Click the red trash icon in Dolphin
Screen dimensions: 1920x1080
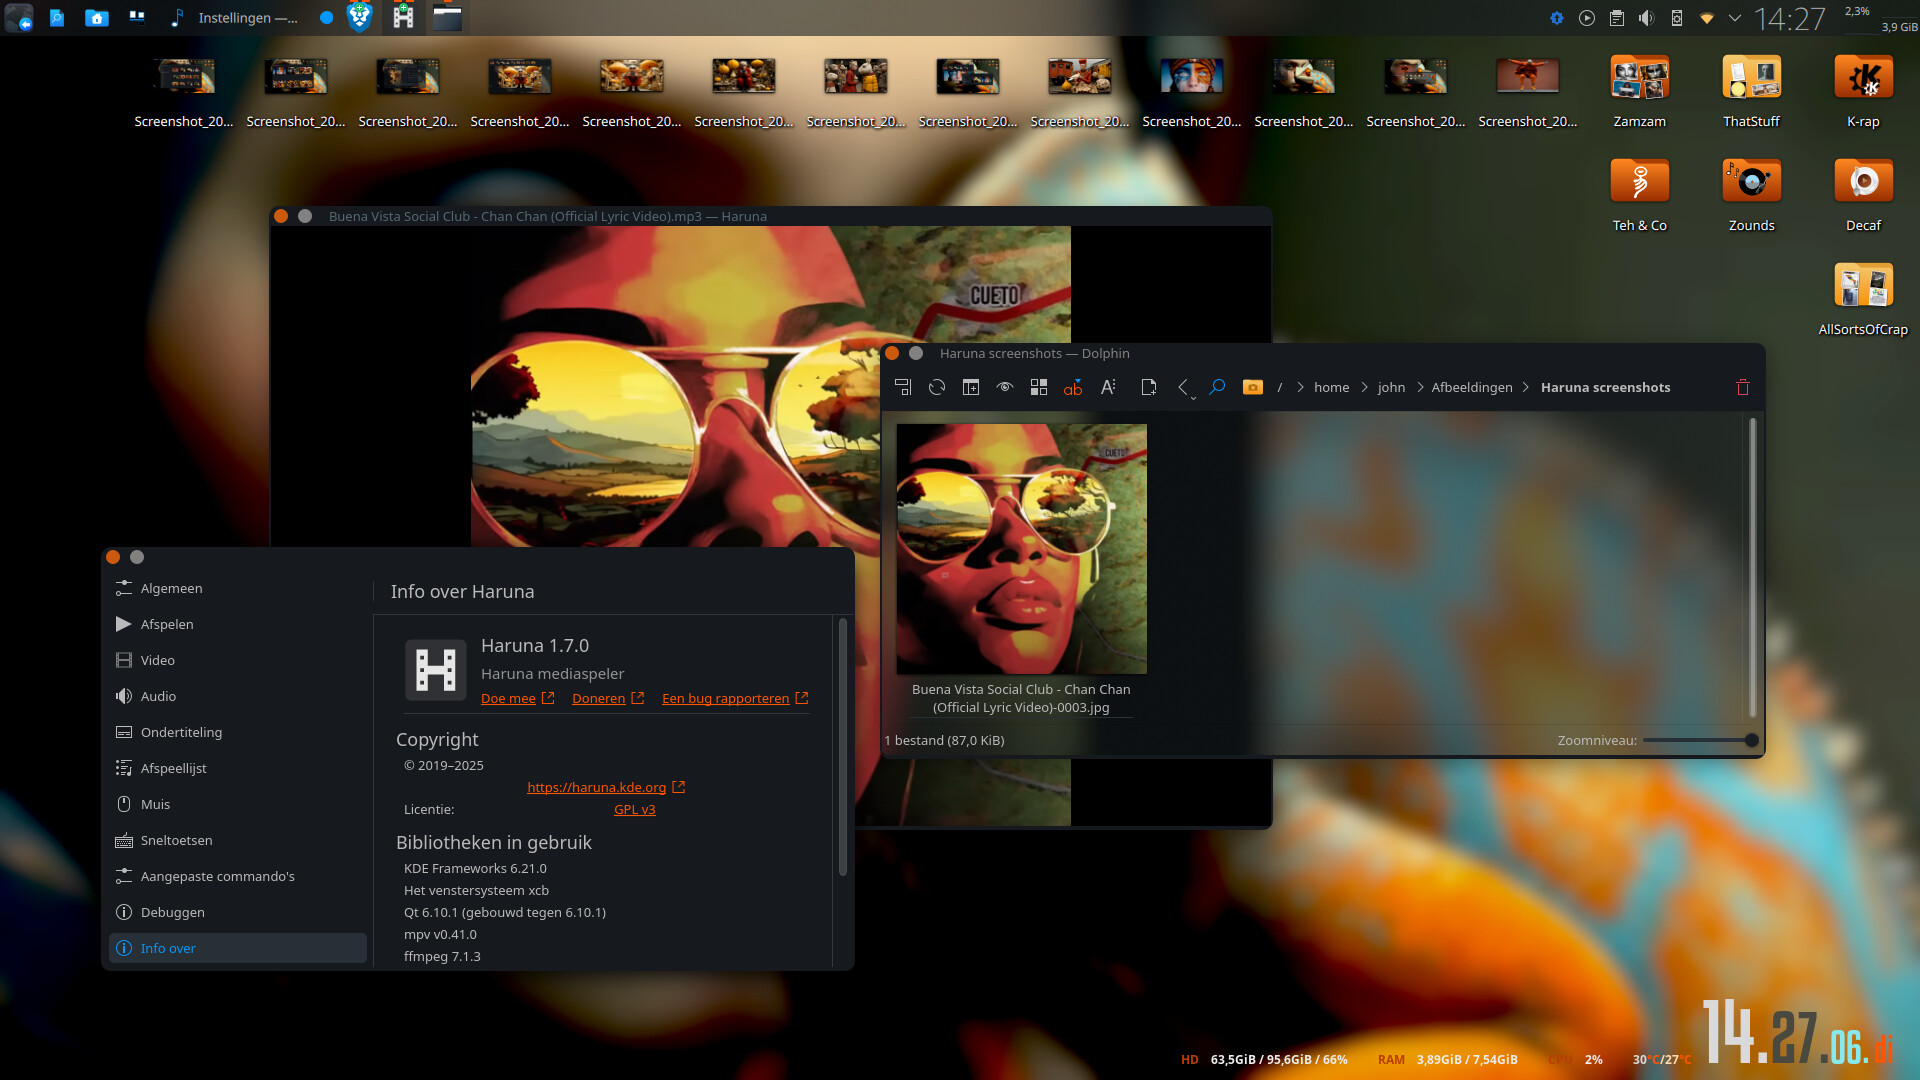click(x=1742, y=387)
